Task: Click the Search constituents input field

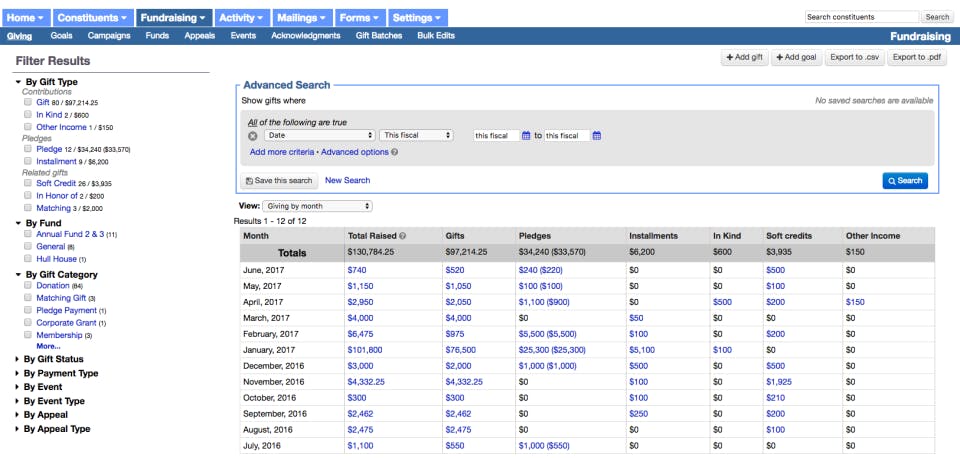Action: pyautogui.click(x=861, y=17)
